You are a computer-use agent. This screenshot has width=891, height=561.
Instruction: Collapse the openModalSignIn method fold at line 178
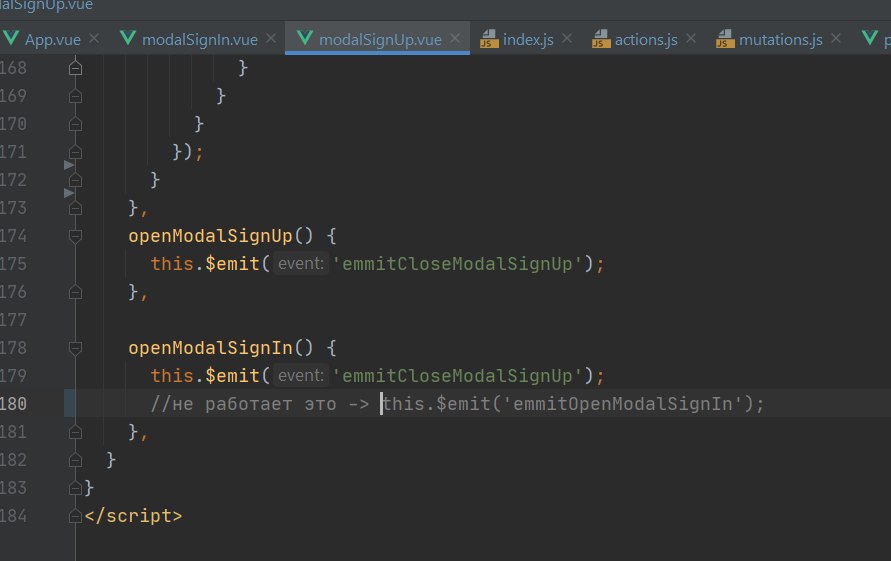(x=75, y=348)
